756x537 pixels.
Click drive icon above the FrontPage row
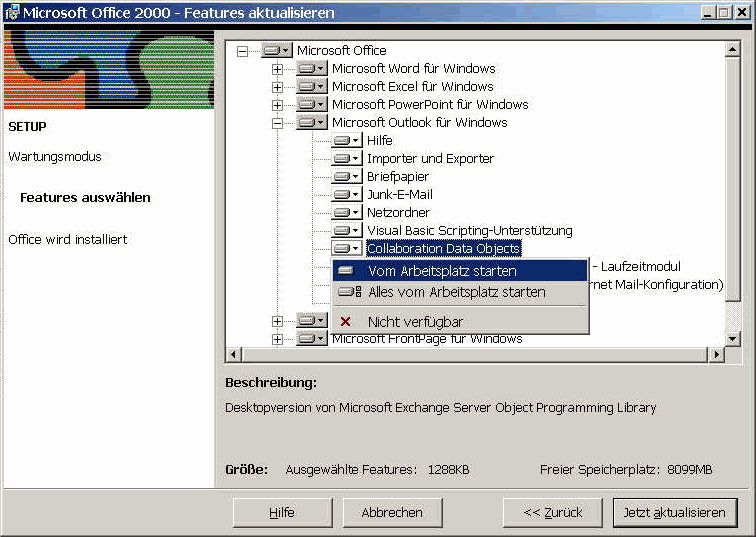point(312,321)
